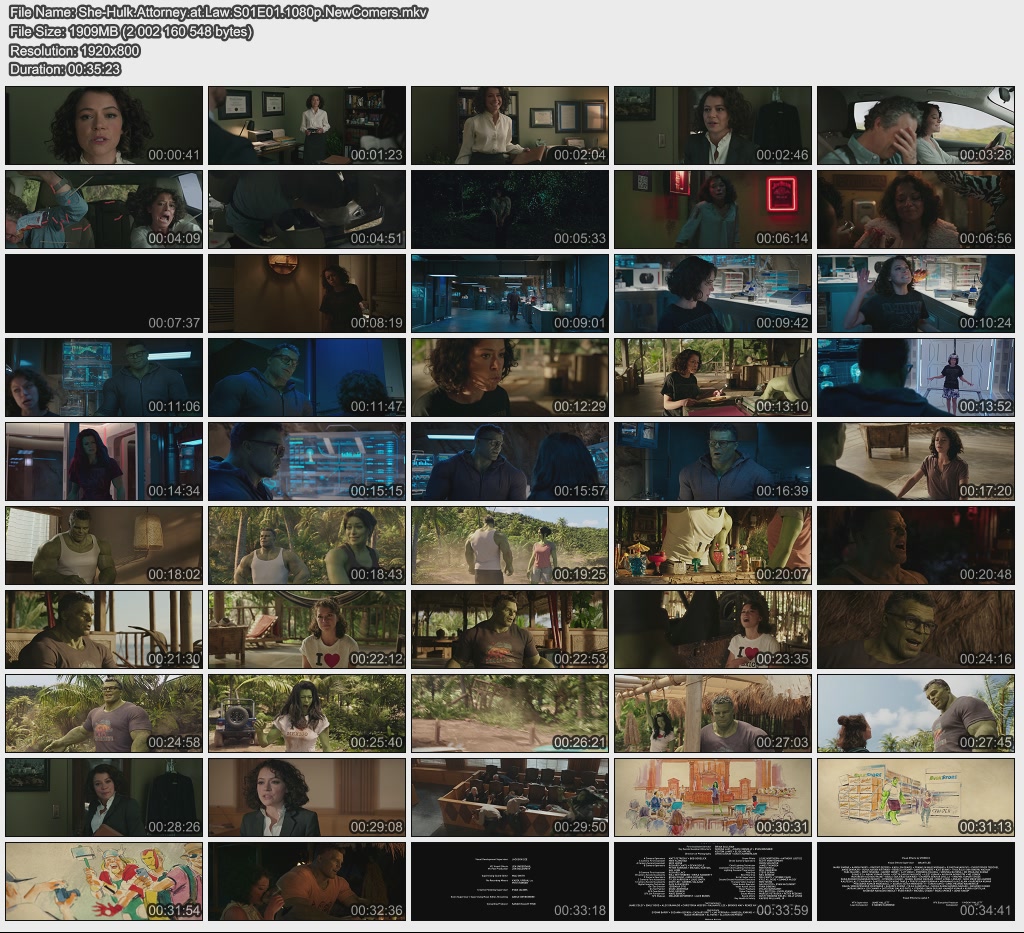This screenshot has height=933, width=1024.
Task: Select the heart t-shirt frame at 00:22:12
Action: [307, 630]
